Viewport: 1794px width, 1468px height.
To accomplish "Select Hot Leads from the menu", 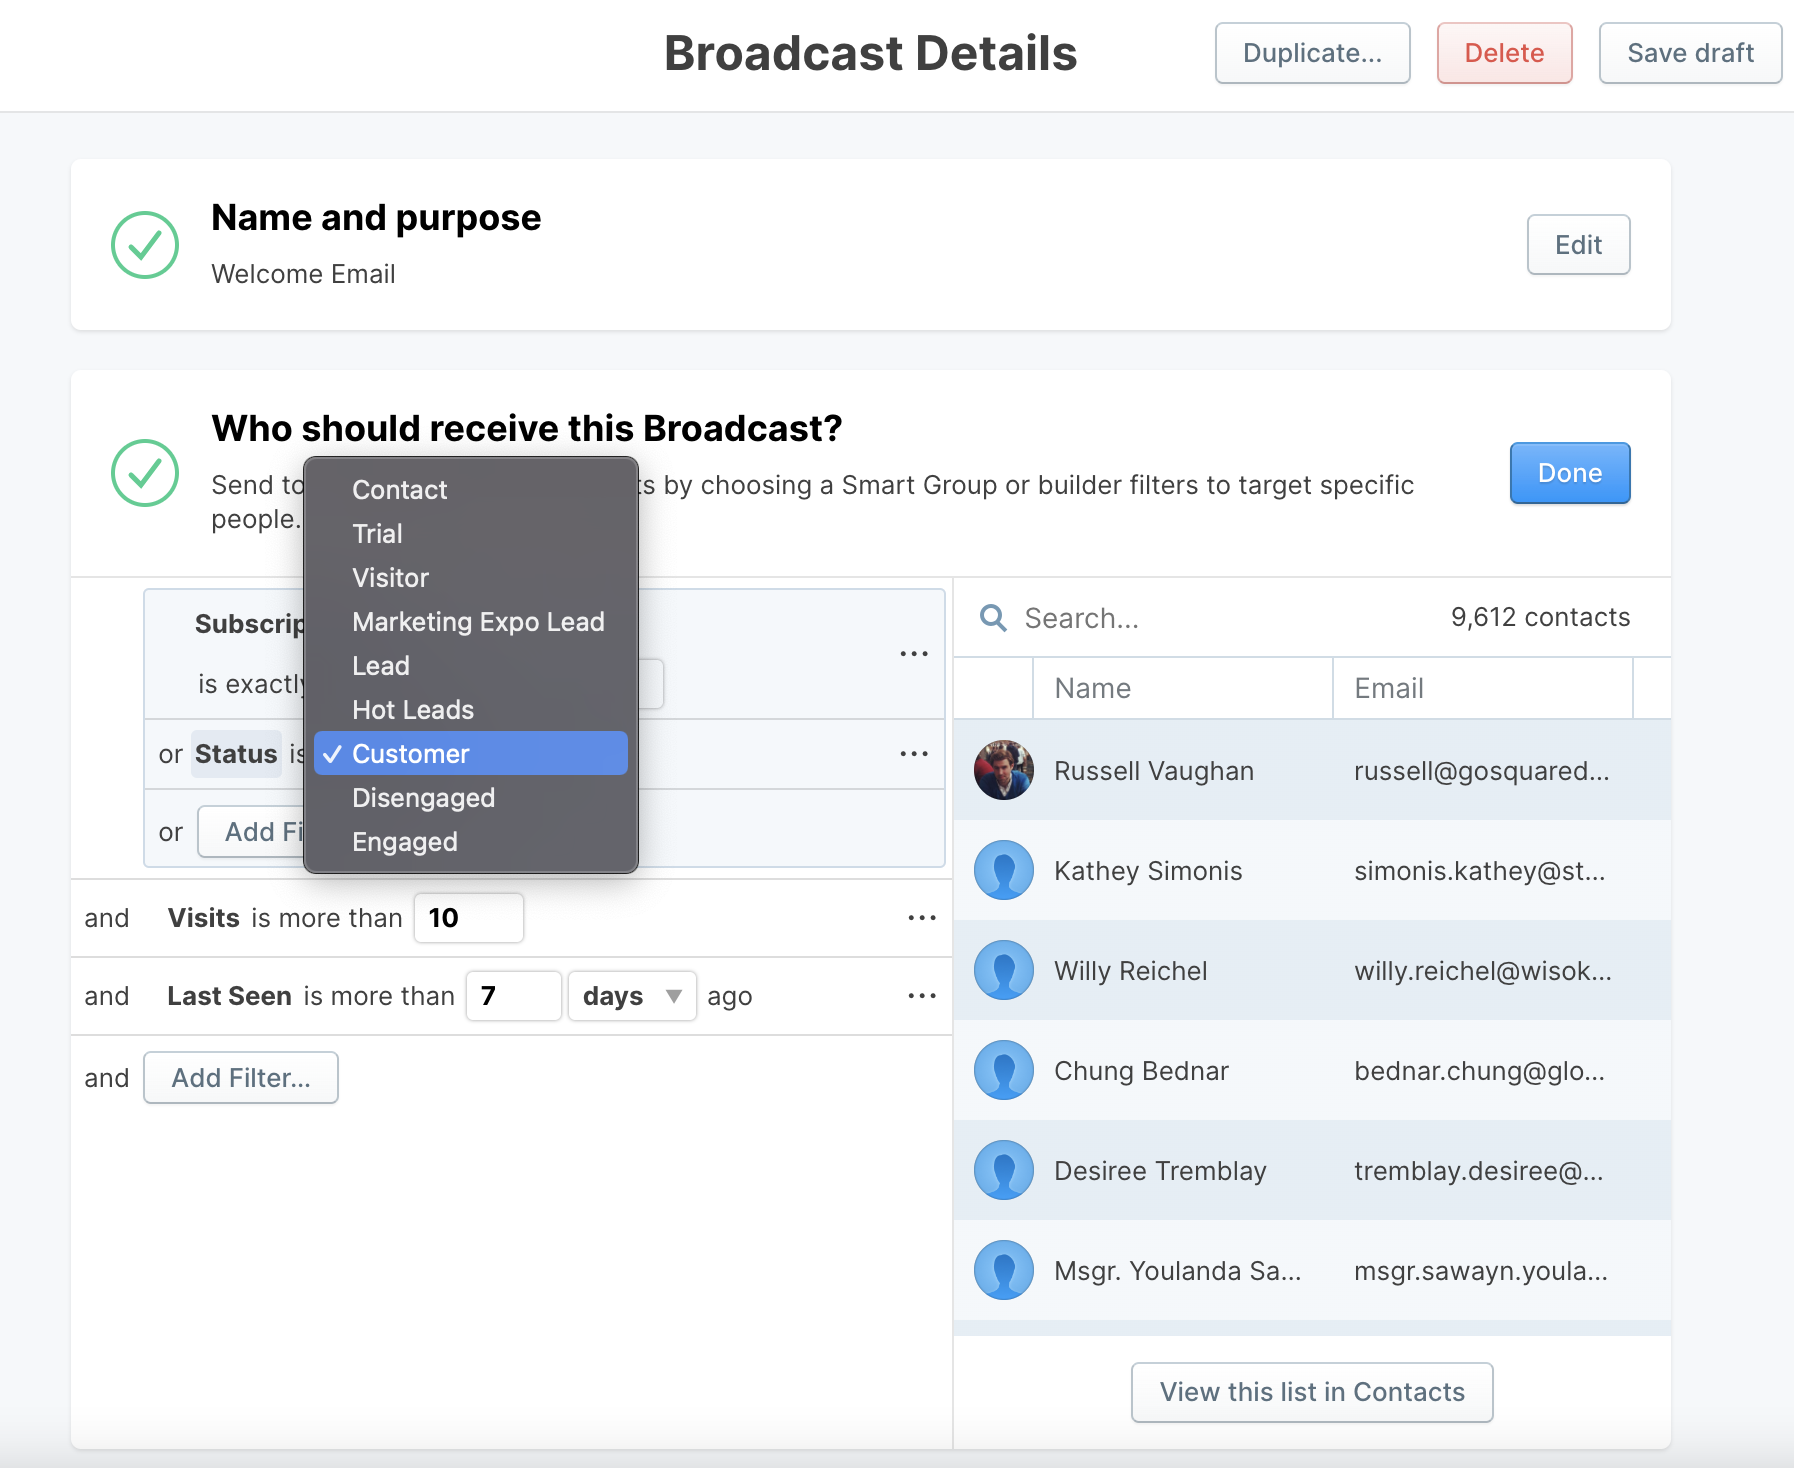I will tap(471, 710).
